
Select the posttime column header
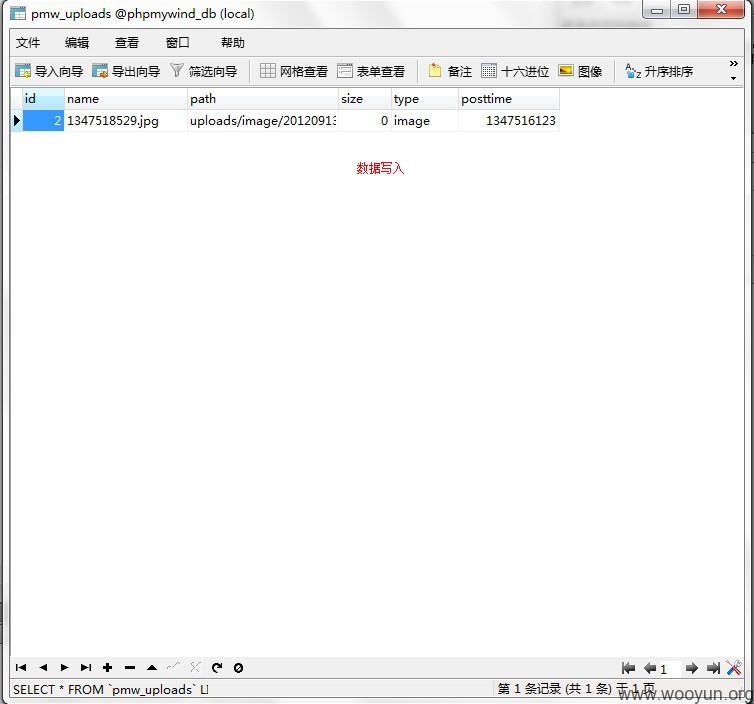point(509,99)
